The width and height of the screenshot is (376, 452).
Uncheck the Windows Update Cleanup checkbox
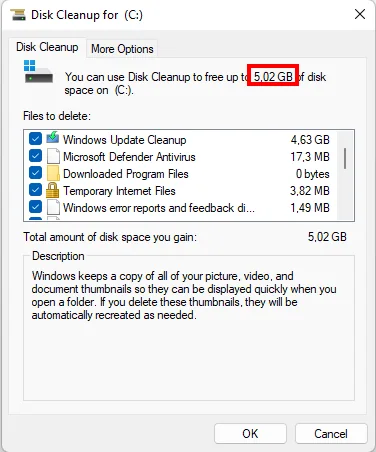click(x=35, y=139)
